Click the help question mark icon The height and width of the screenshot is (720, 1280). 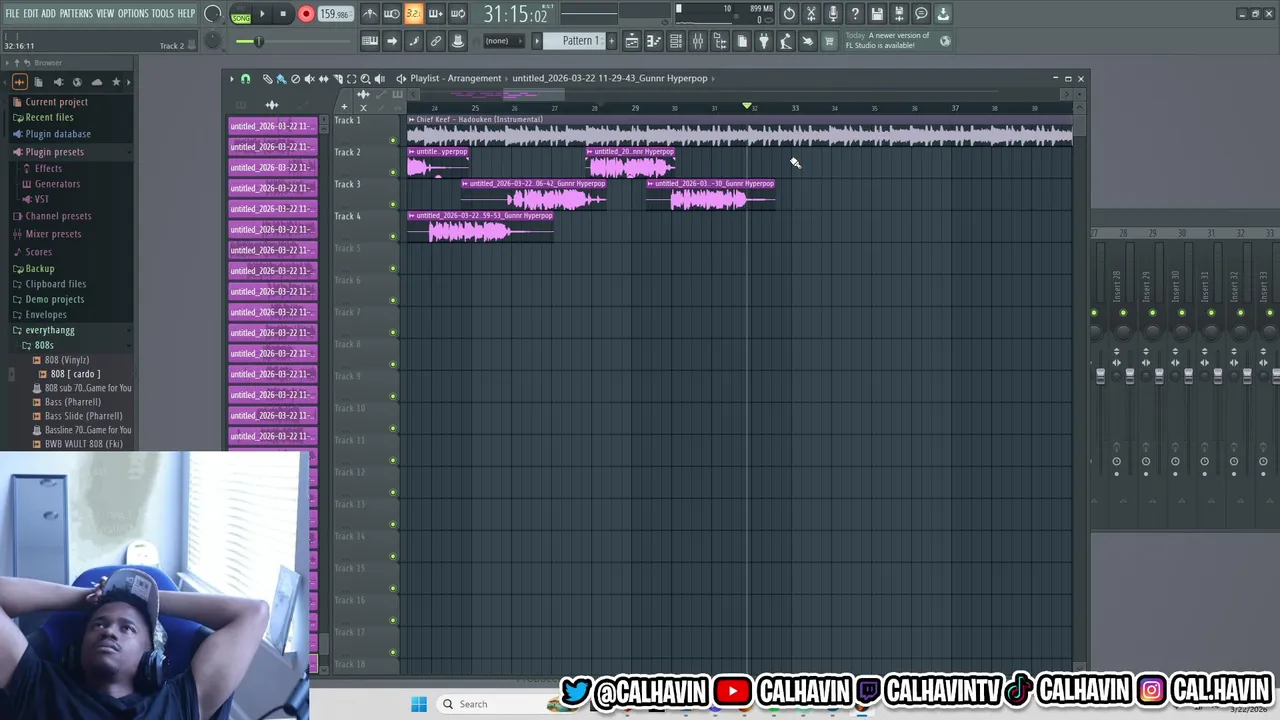pos(855,14)
